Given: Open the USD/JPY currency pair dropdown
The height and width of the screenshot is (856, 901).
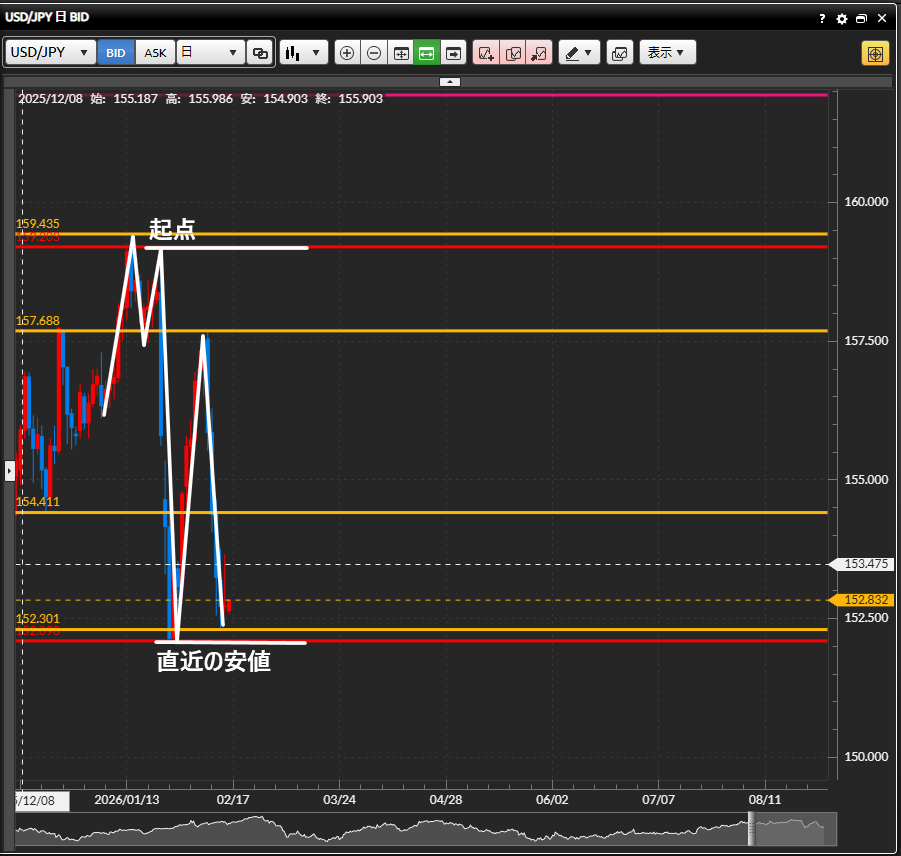Looking at the screenshot, I should pyautogui.click(x=50, y=53).
